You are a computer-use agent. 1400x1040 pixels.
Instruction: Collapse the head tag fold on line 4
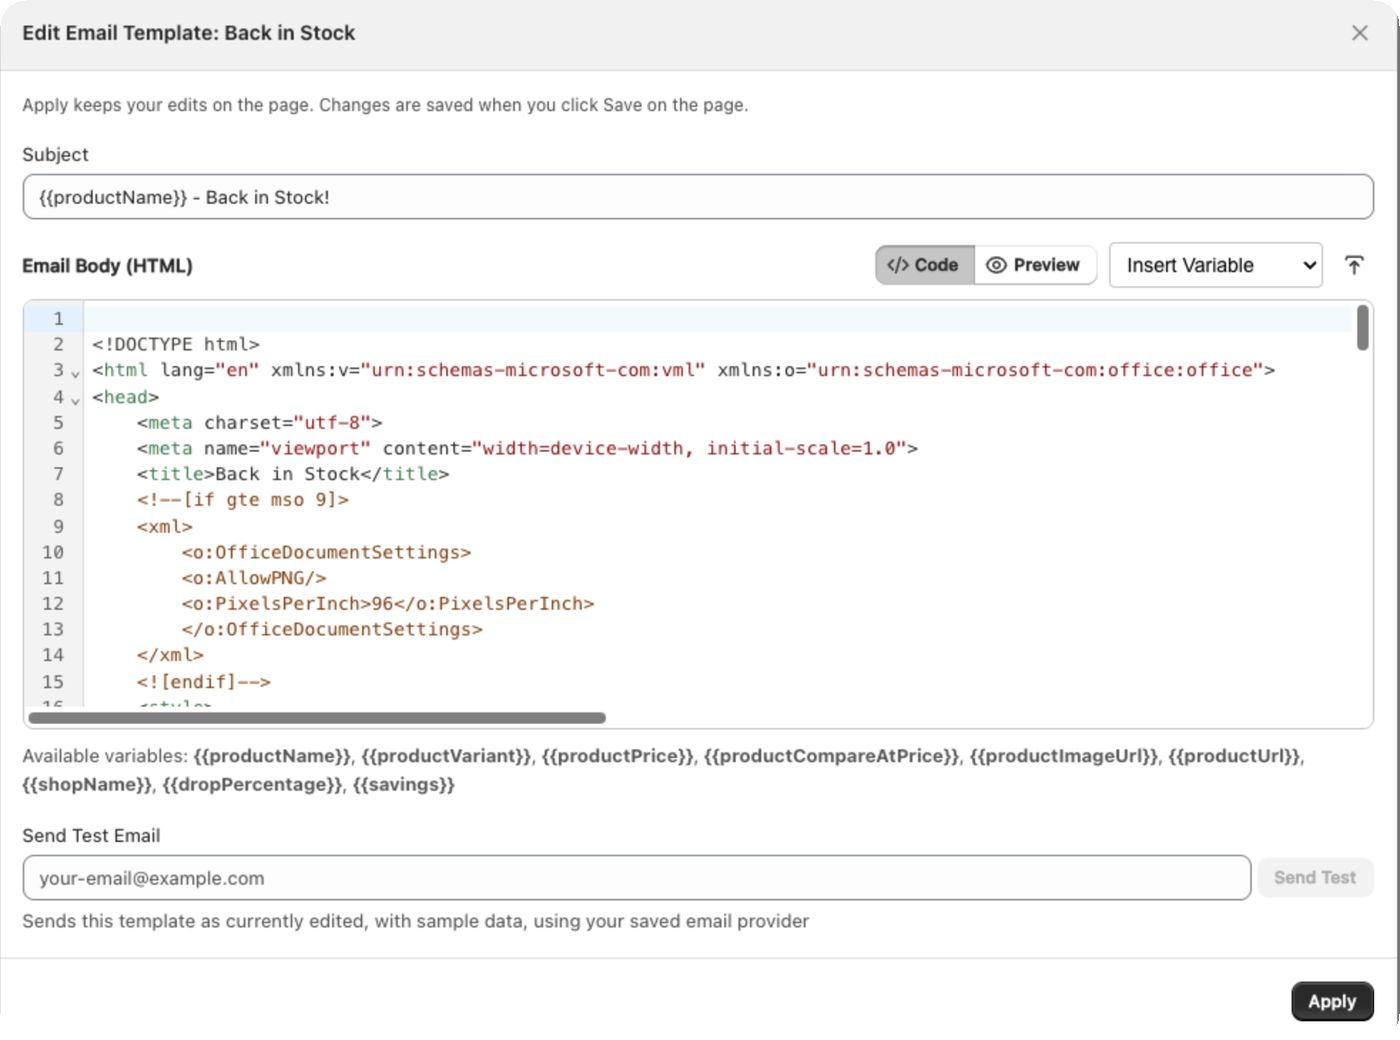tap(75, 400)
